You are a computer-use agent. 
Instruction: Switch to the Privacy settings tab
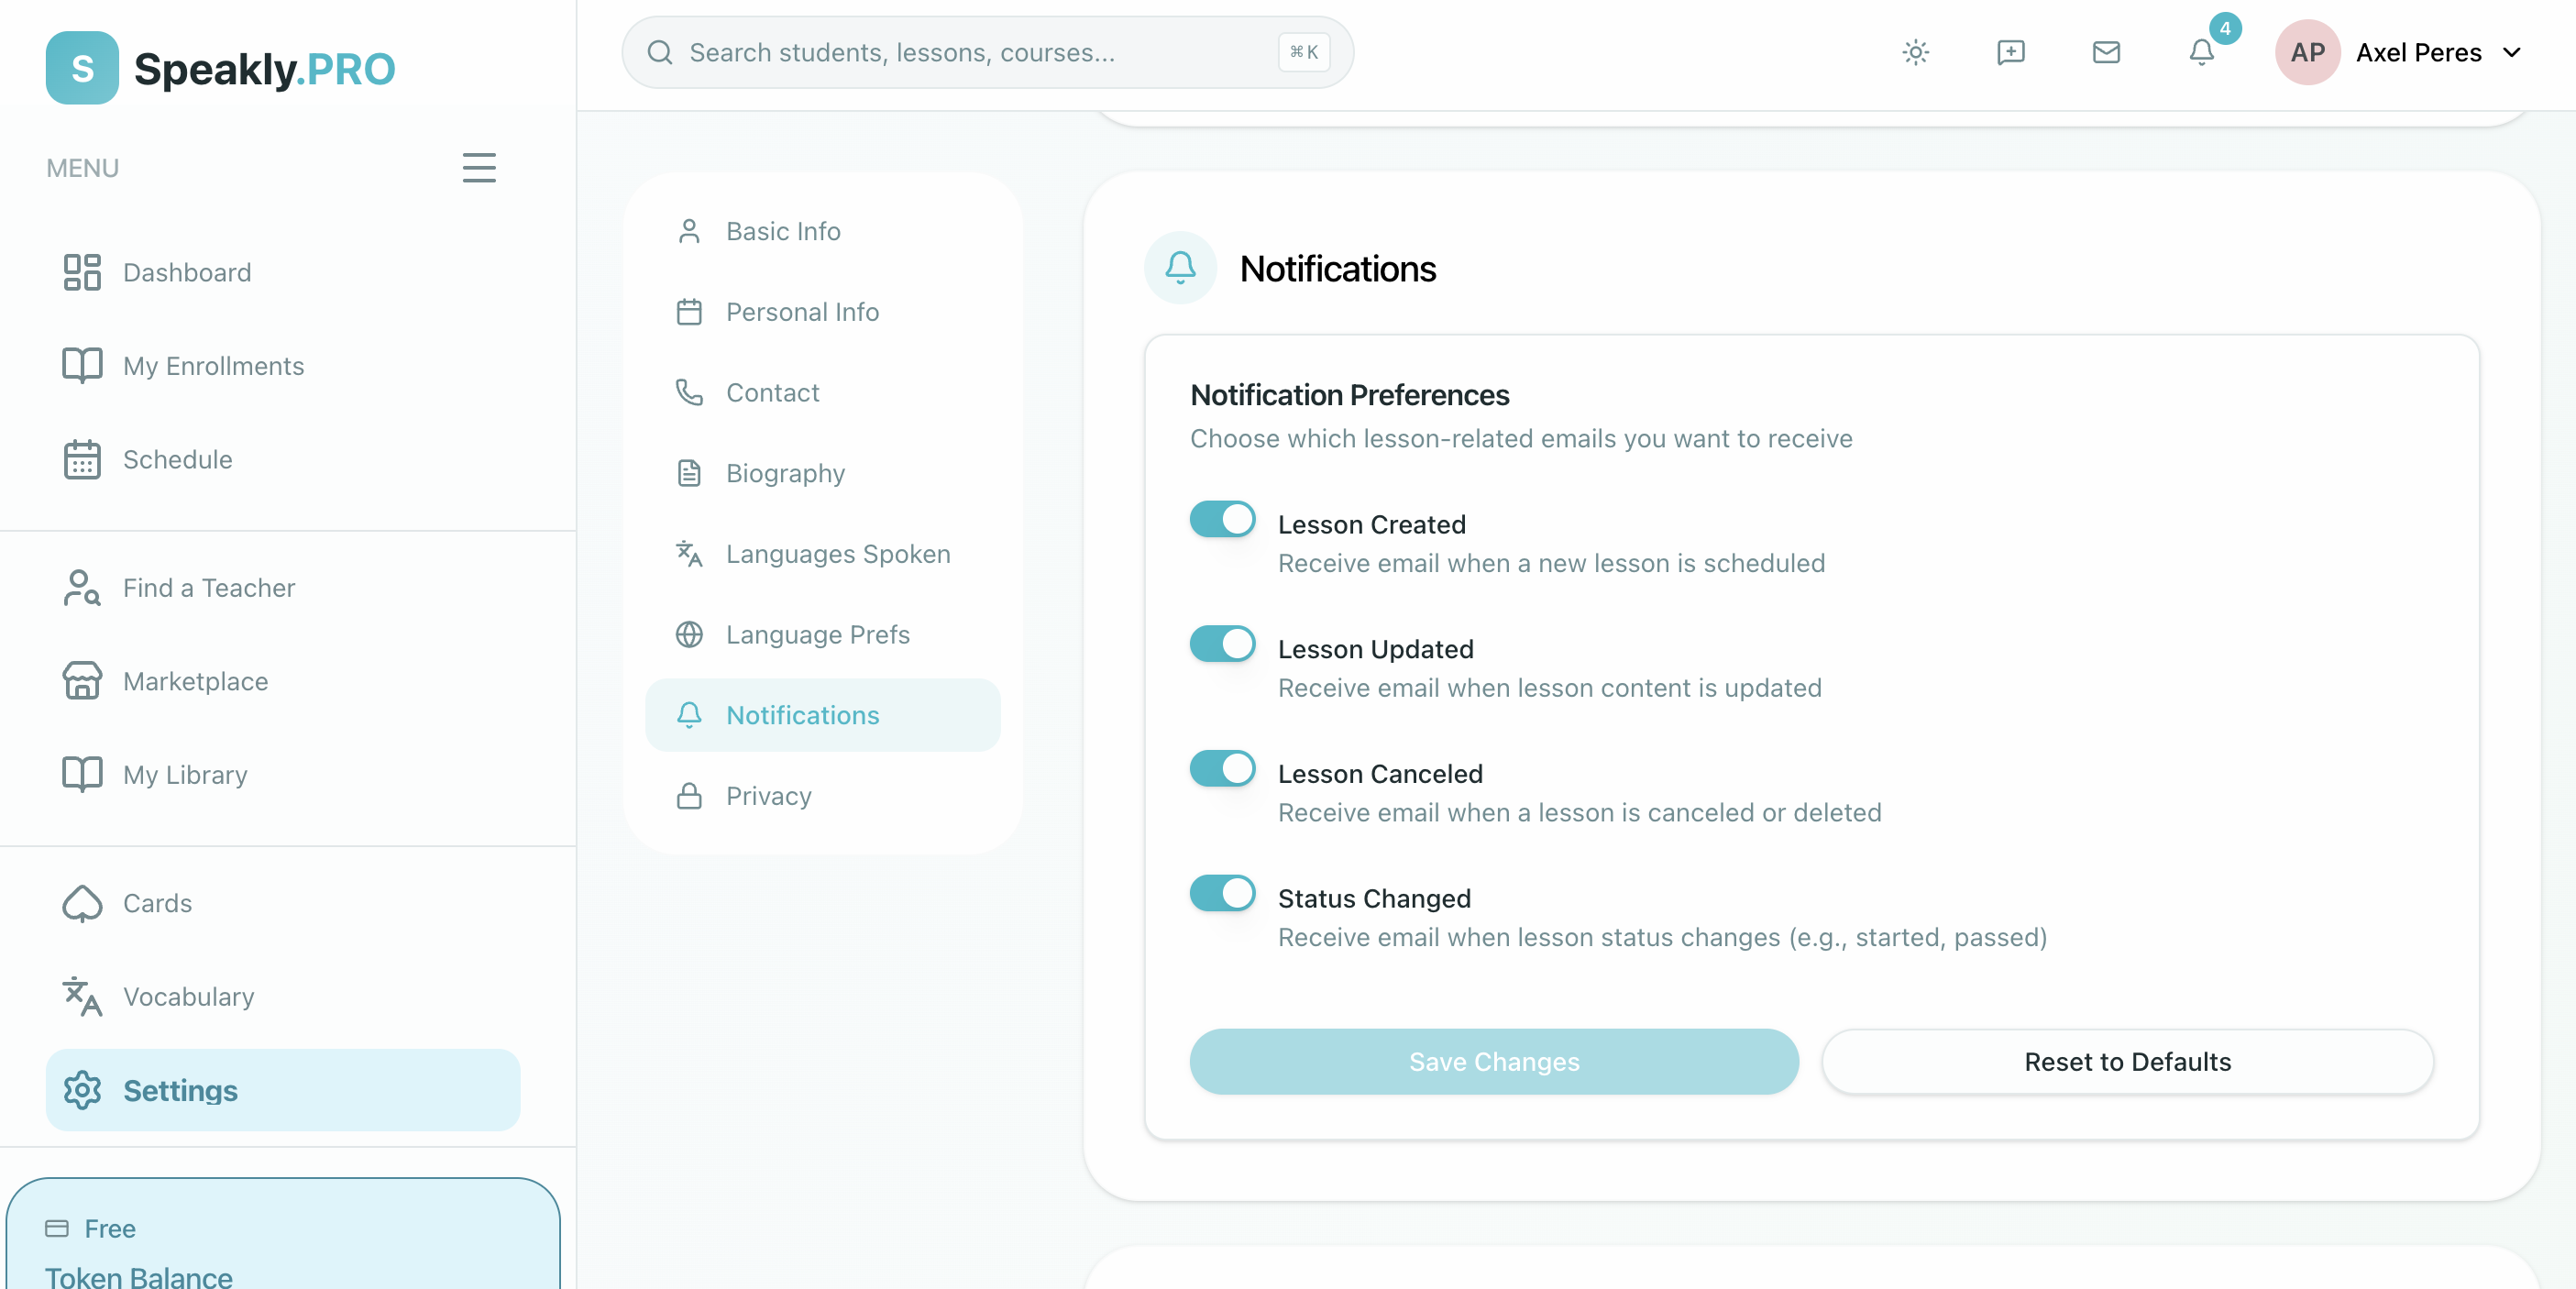click(768, 796)
